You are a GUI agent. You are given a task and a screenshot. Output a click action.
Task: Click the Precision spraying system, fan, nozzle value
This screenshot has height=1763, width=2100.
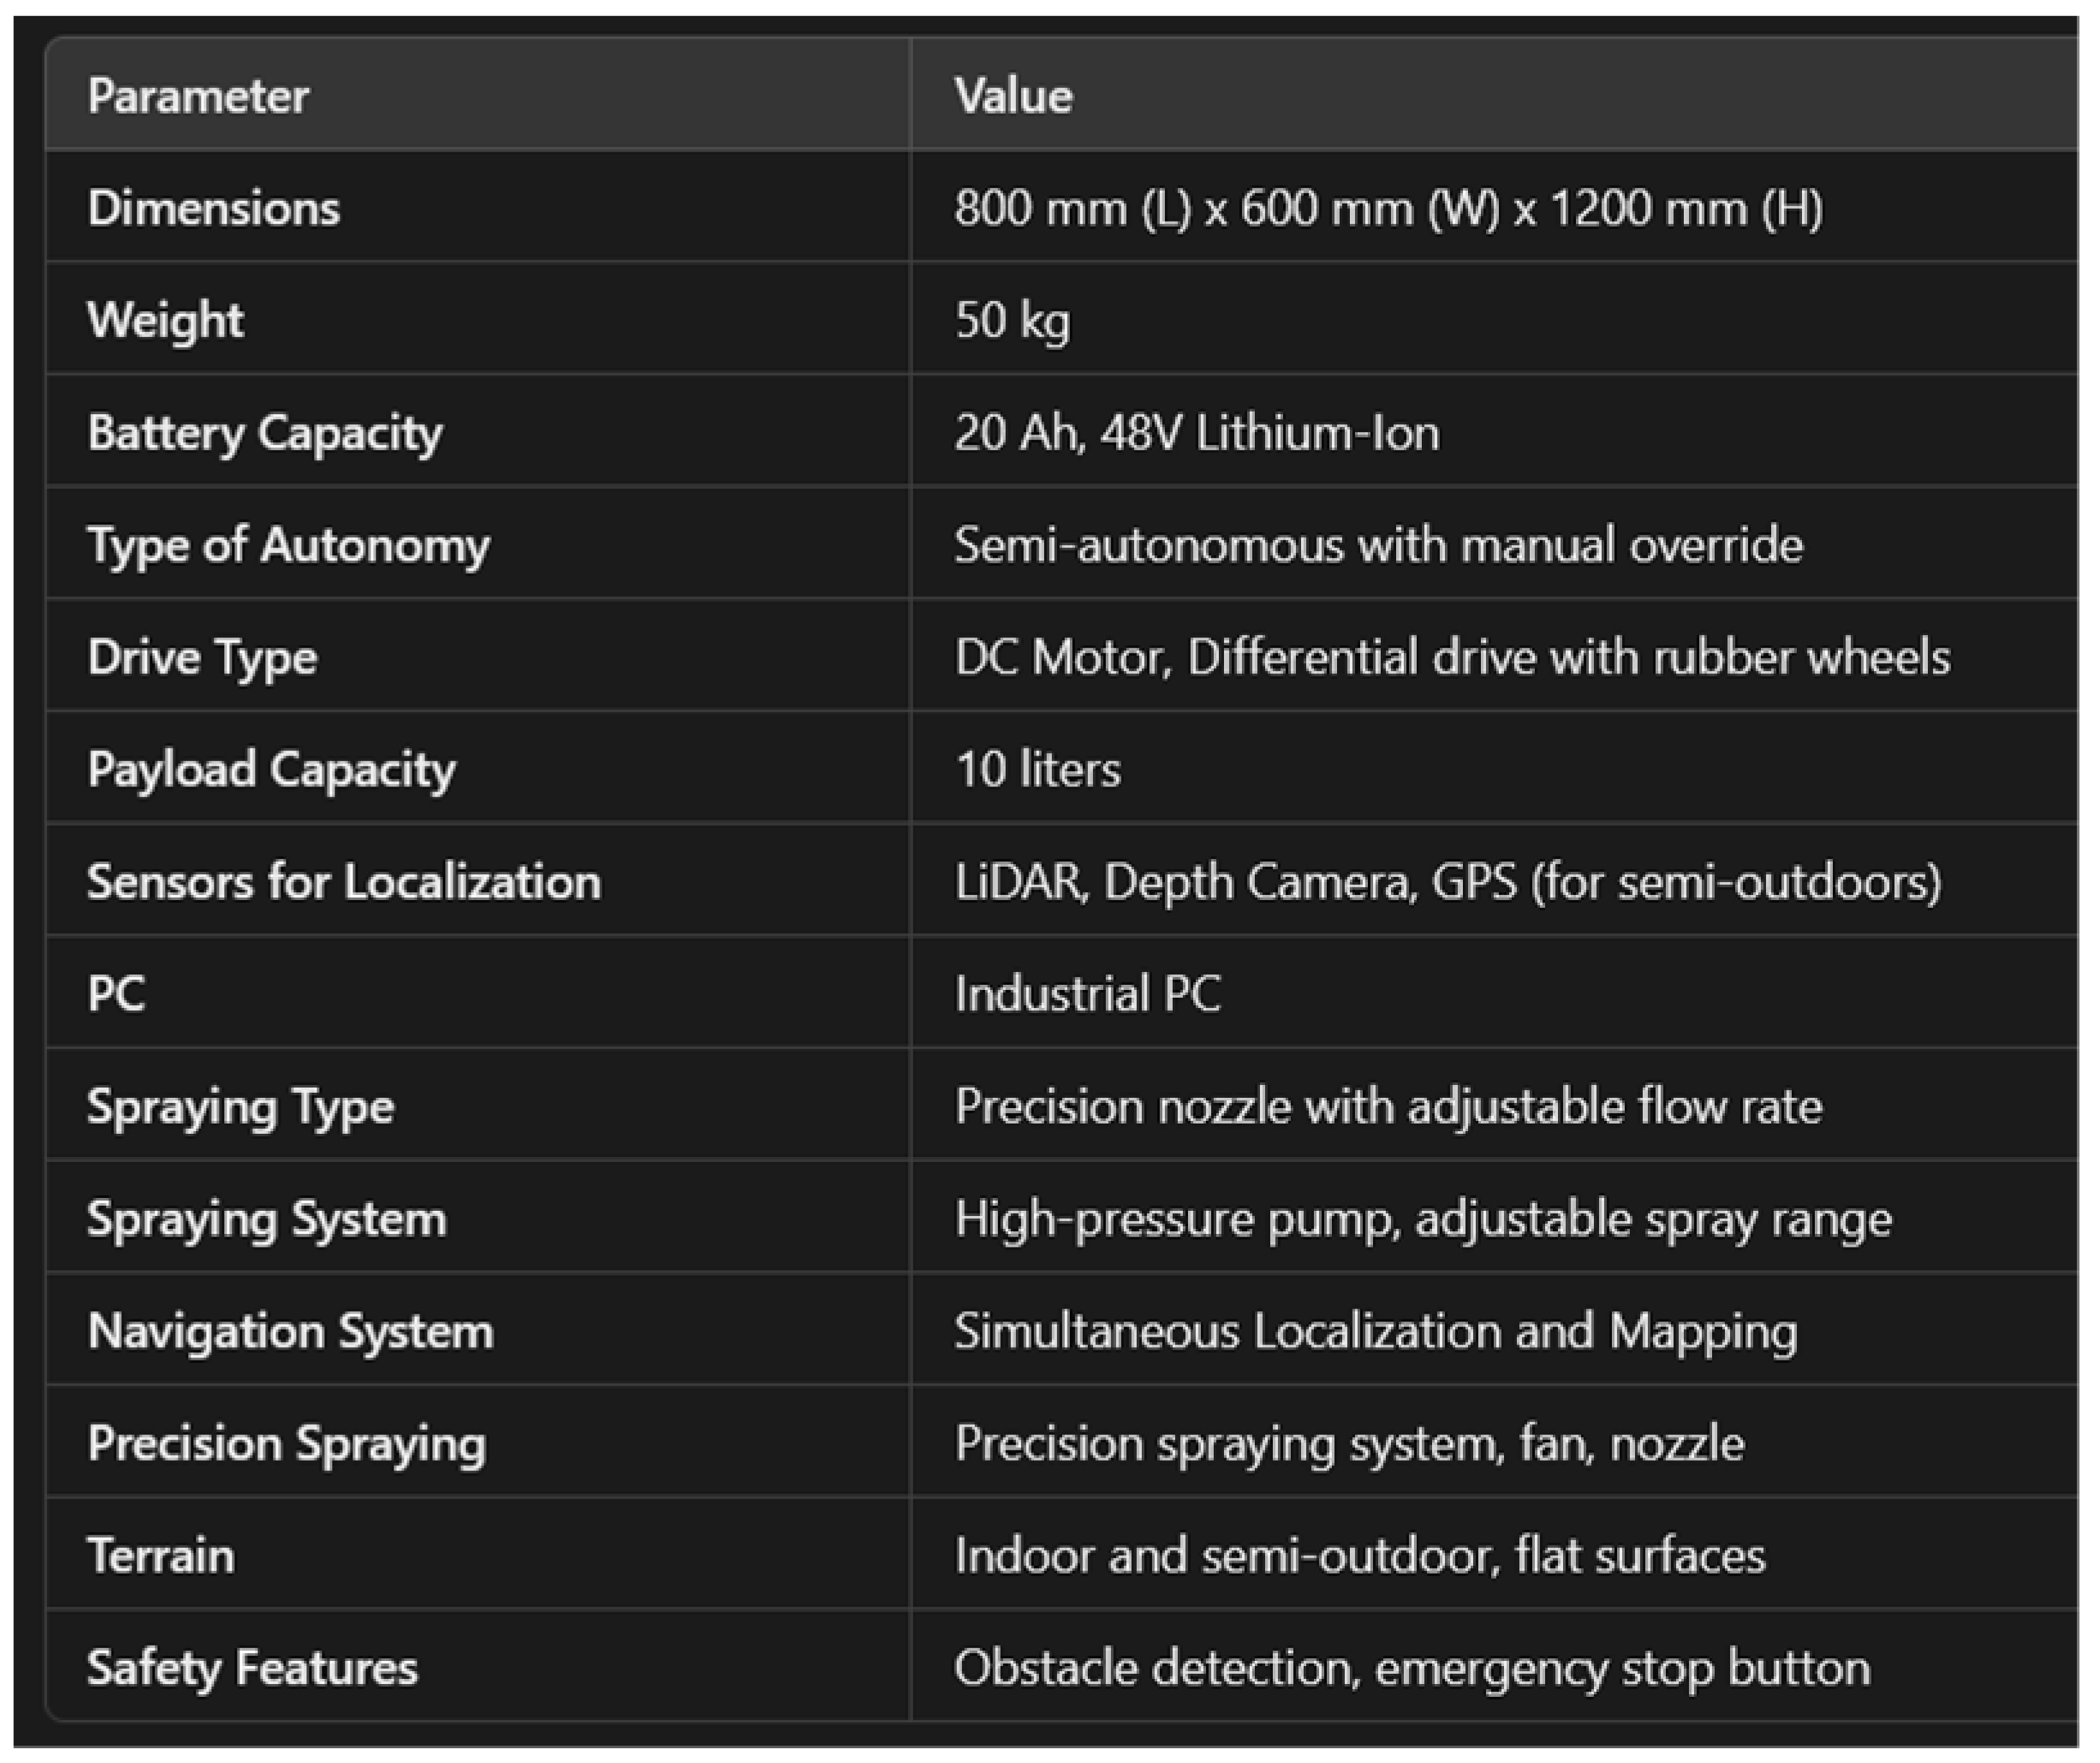[x=1349, y=1443]
